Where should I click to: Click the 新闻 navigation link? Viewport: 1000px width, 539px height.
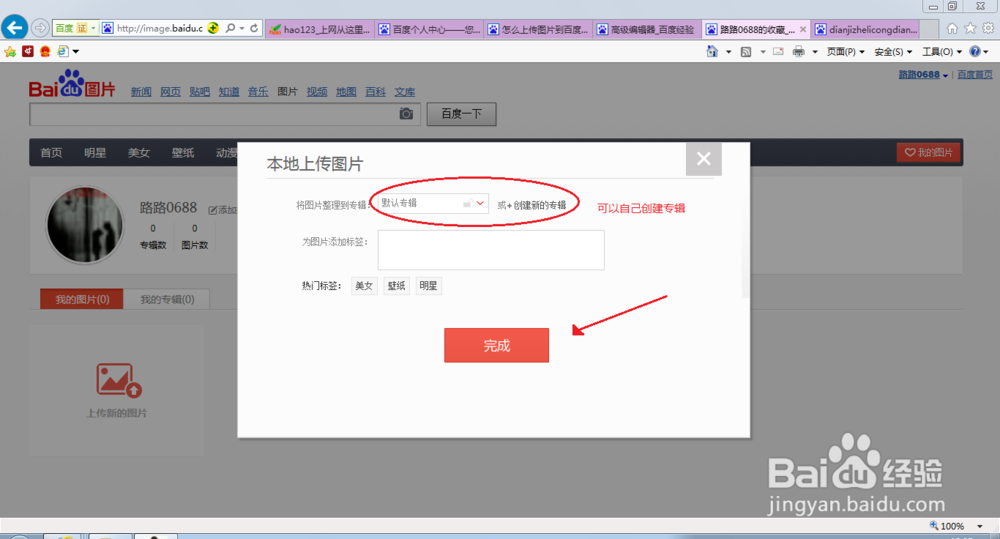[x=141, y=92]
